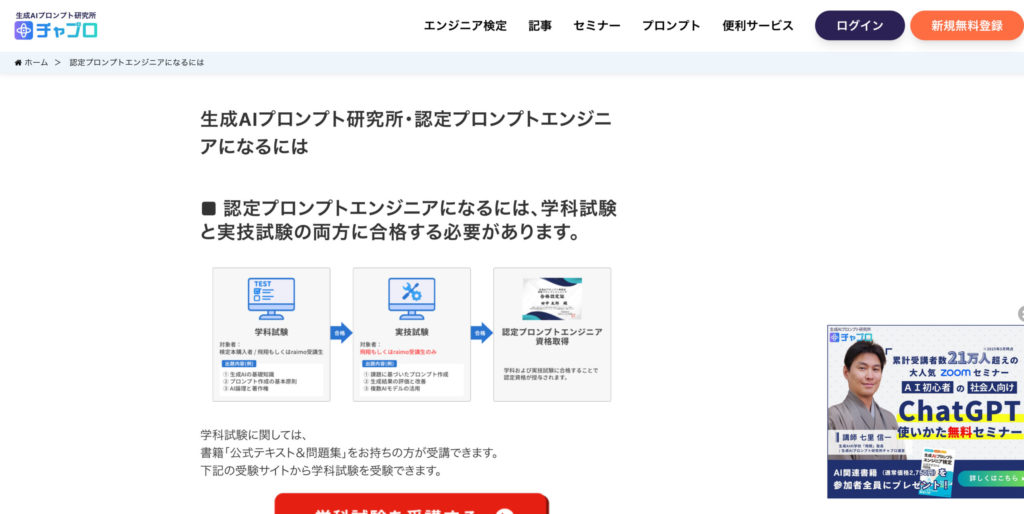Click 詳しくはこちら button in ad
This screenshot has width=1024, height=514.
(x=990, y=479)
